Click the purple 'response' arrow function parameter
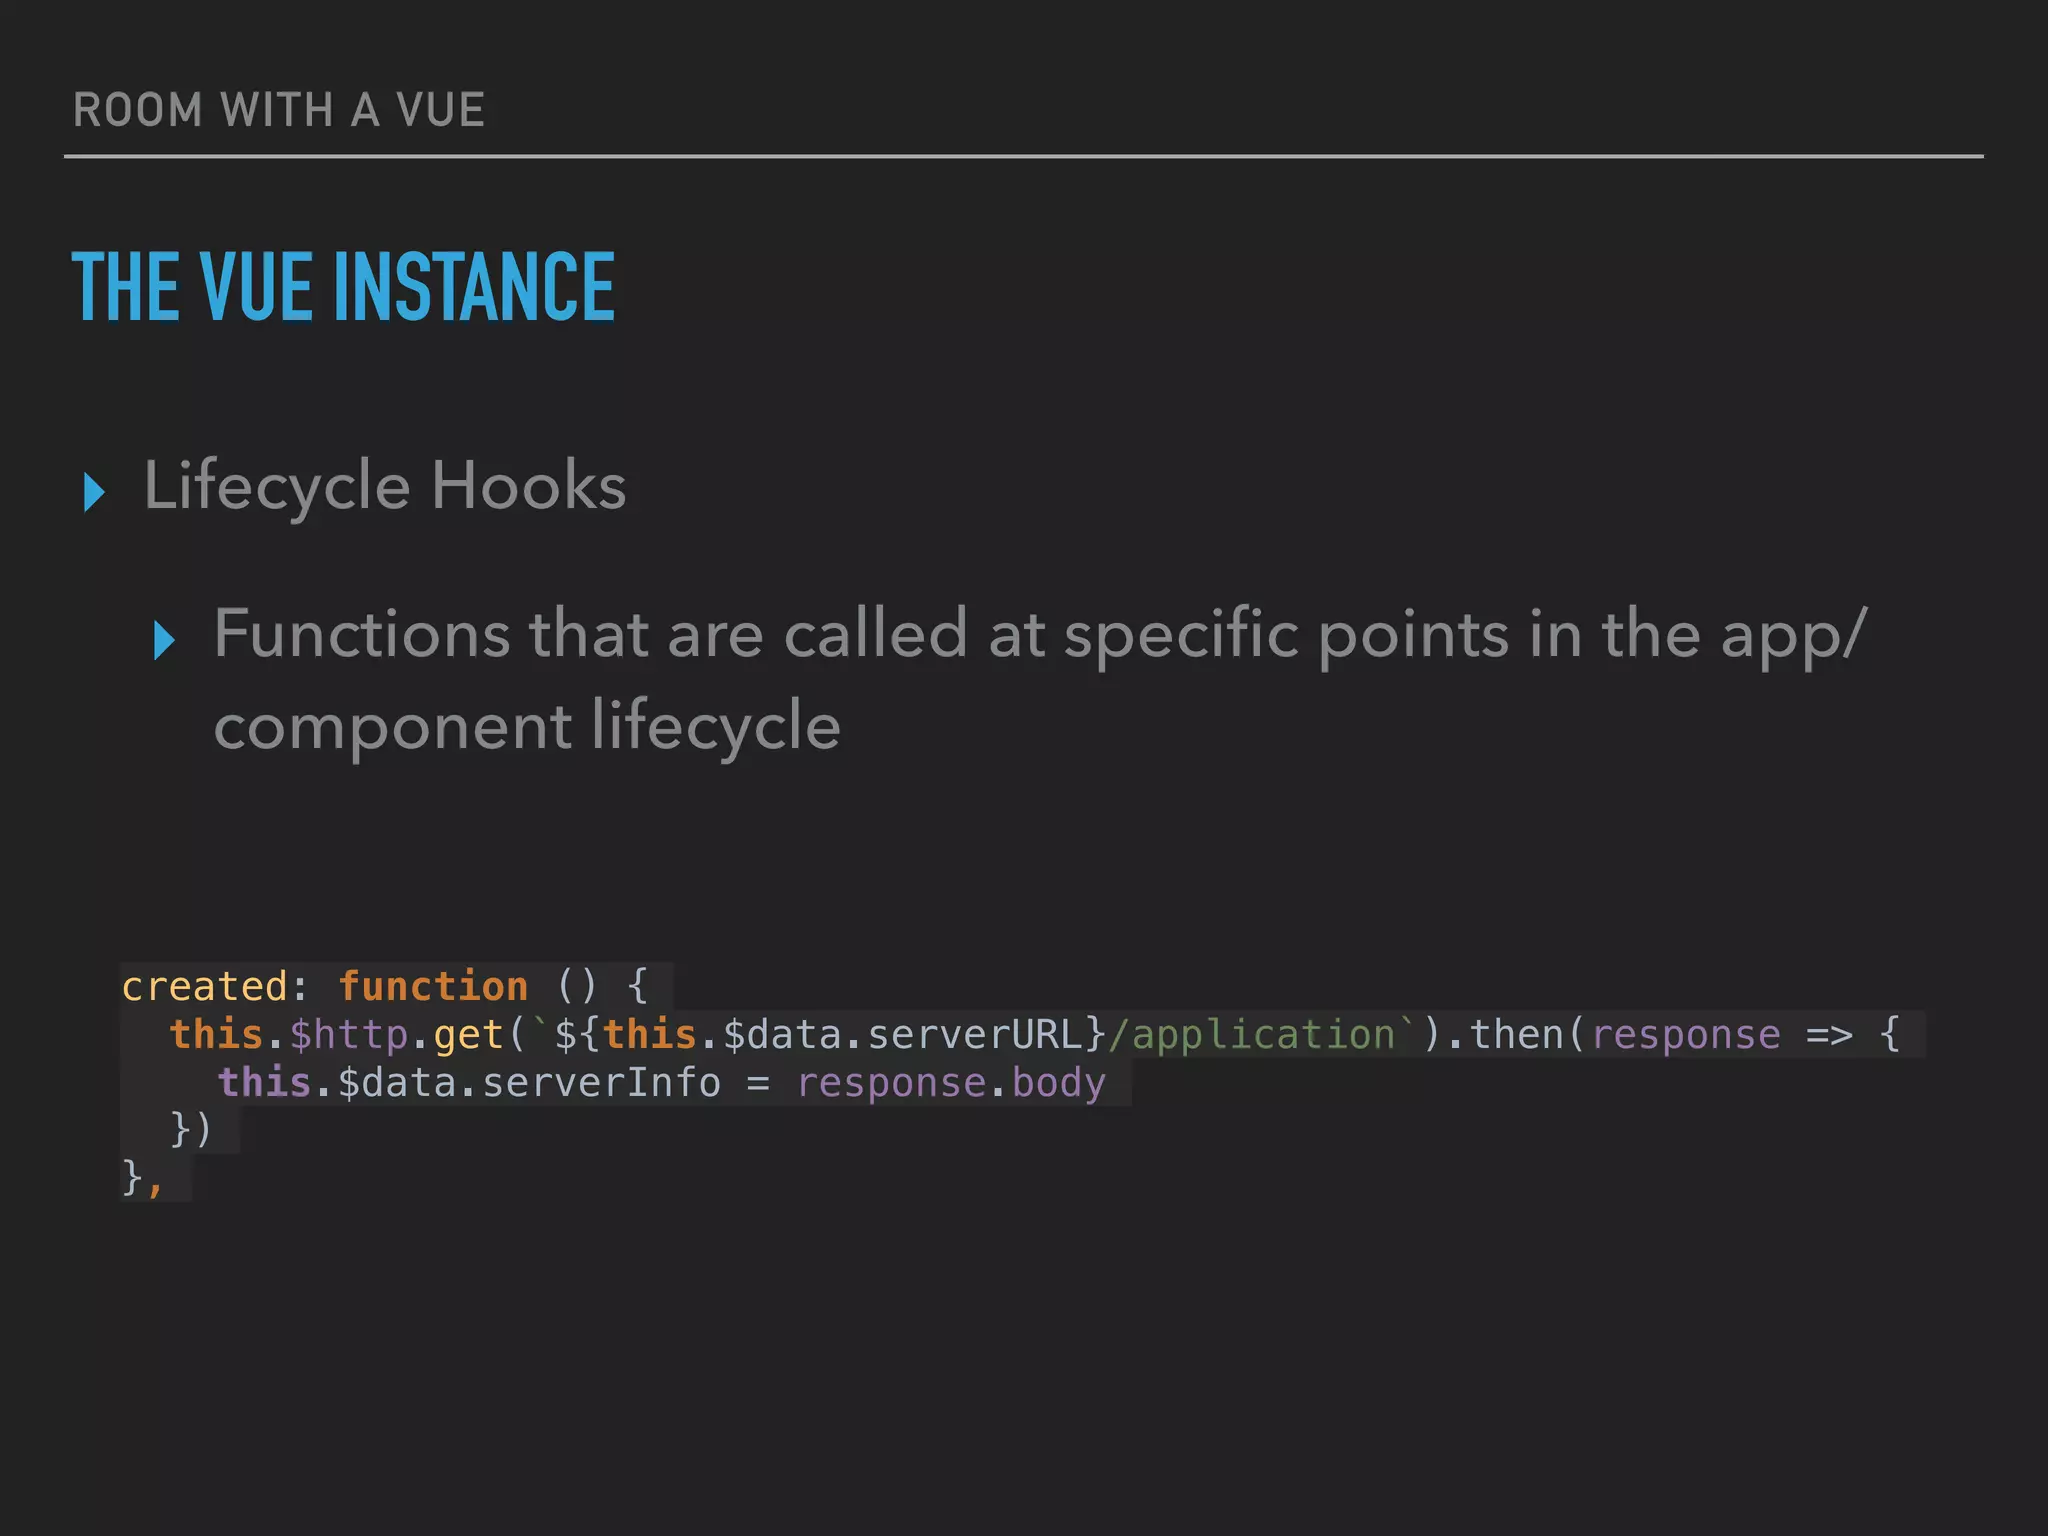Image resolution: width=2048 pixels, height=1536 pixels. [1686, 1035]
